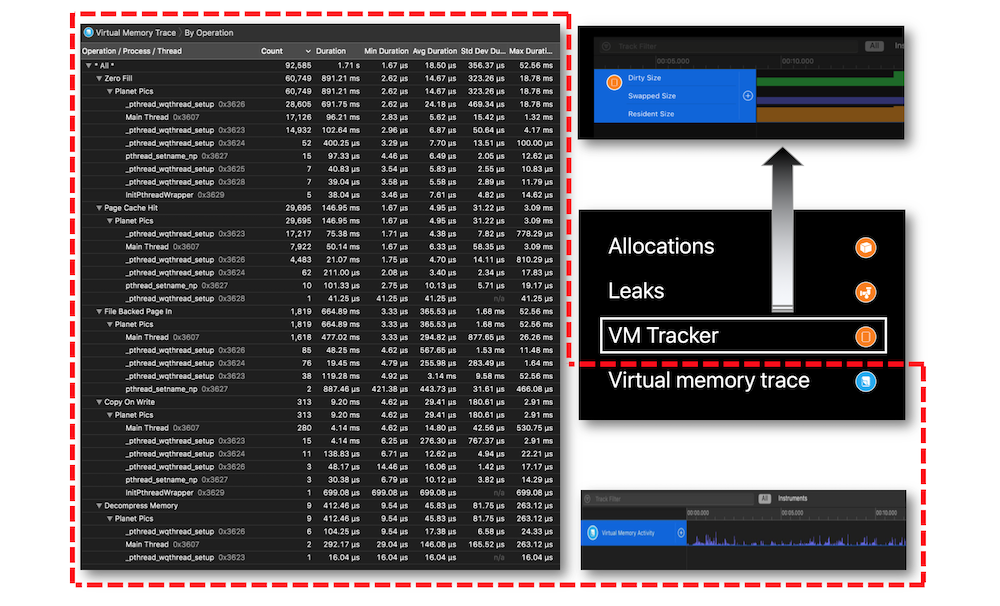Select the Virtual memory trace entry

[x=743, y=381]
